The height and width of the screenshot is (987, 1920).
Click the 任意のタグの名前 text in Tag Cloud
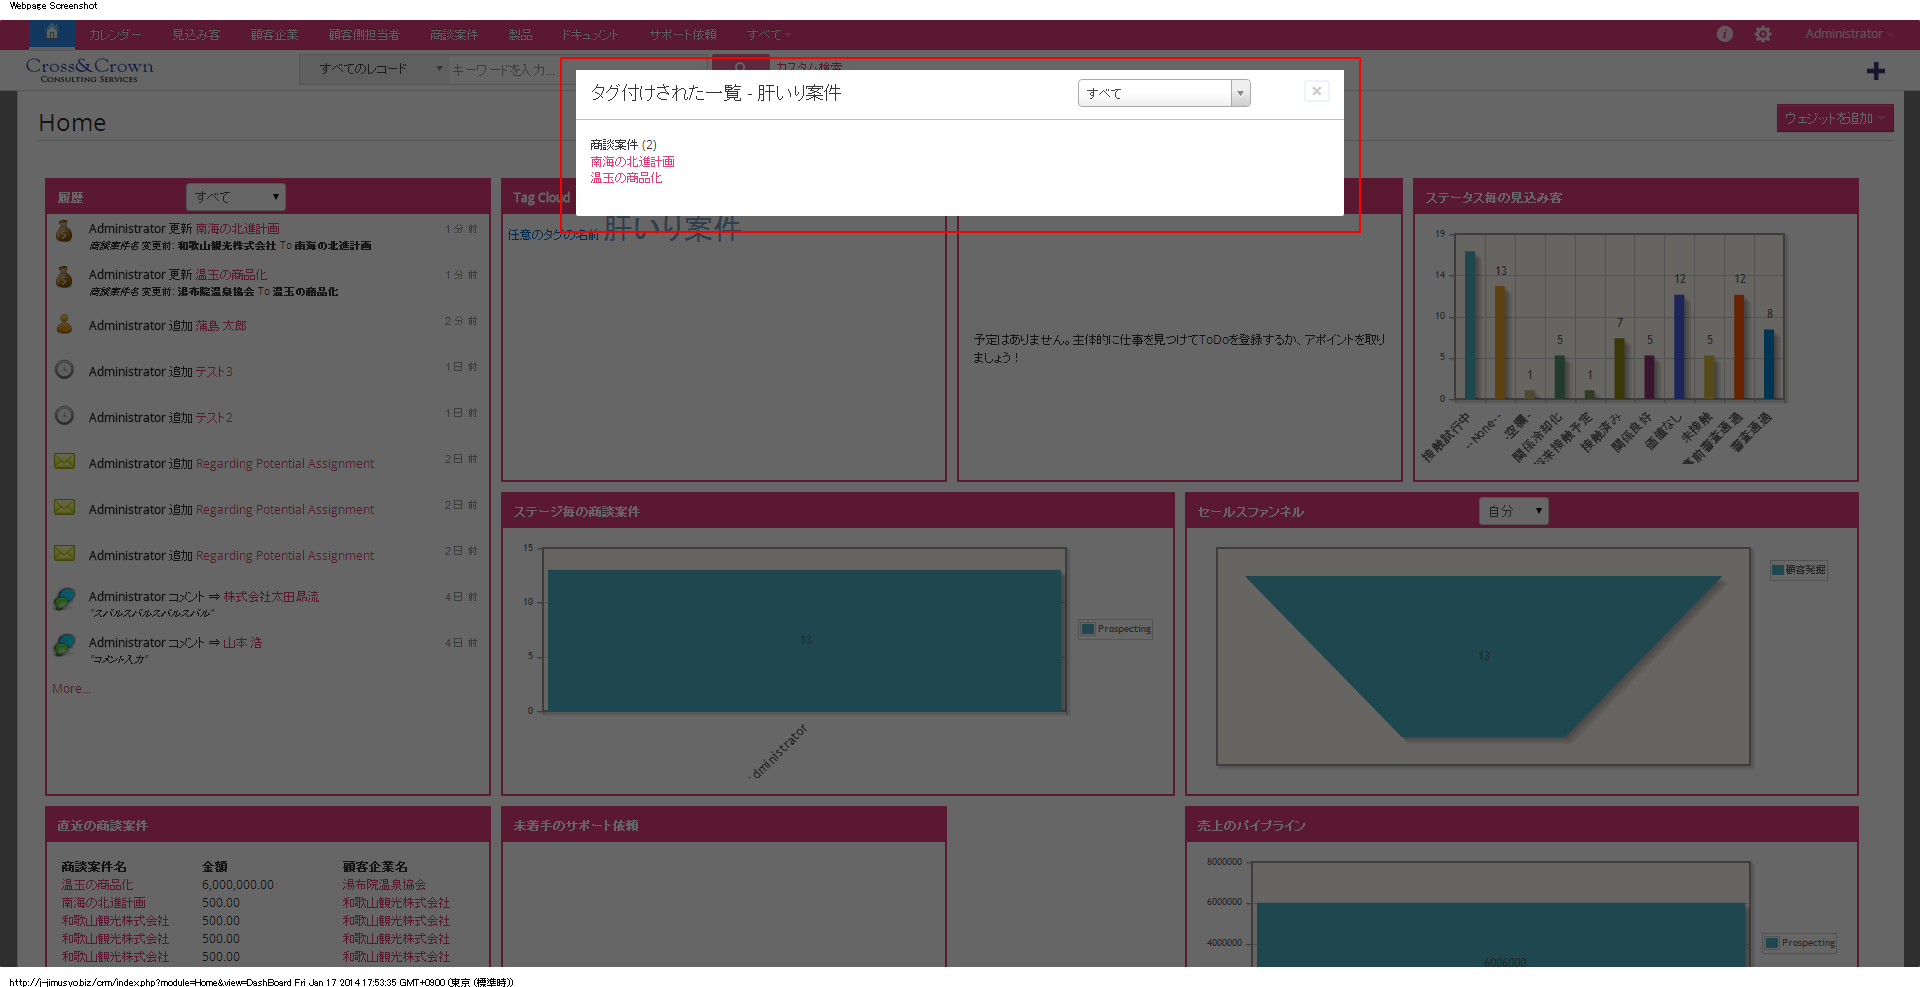pos(553,235)
